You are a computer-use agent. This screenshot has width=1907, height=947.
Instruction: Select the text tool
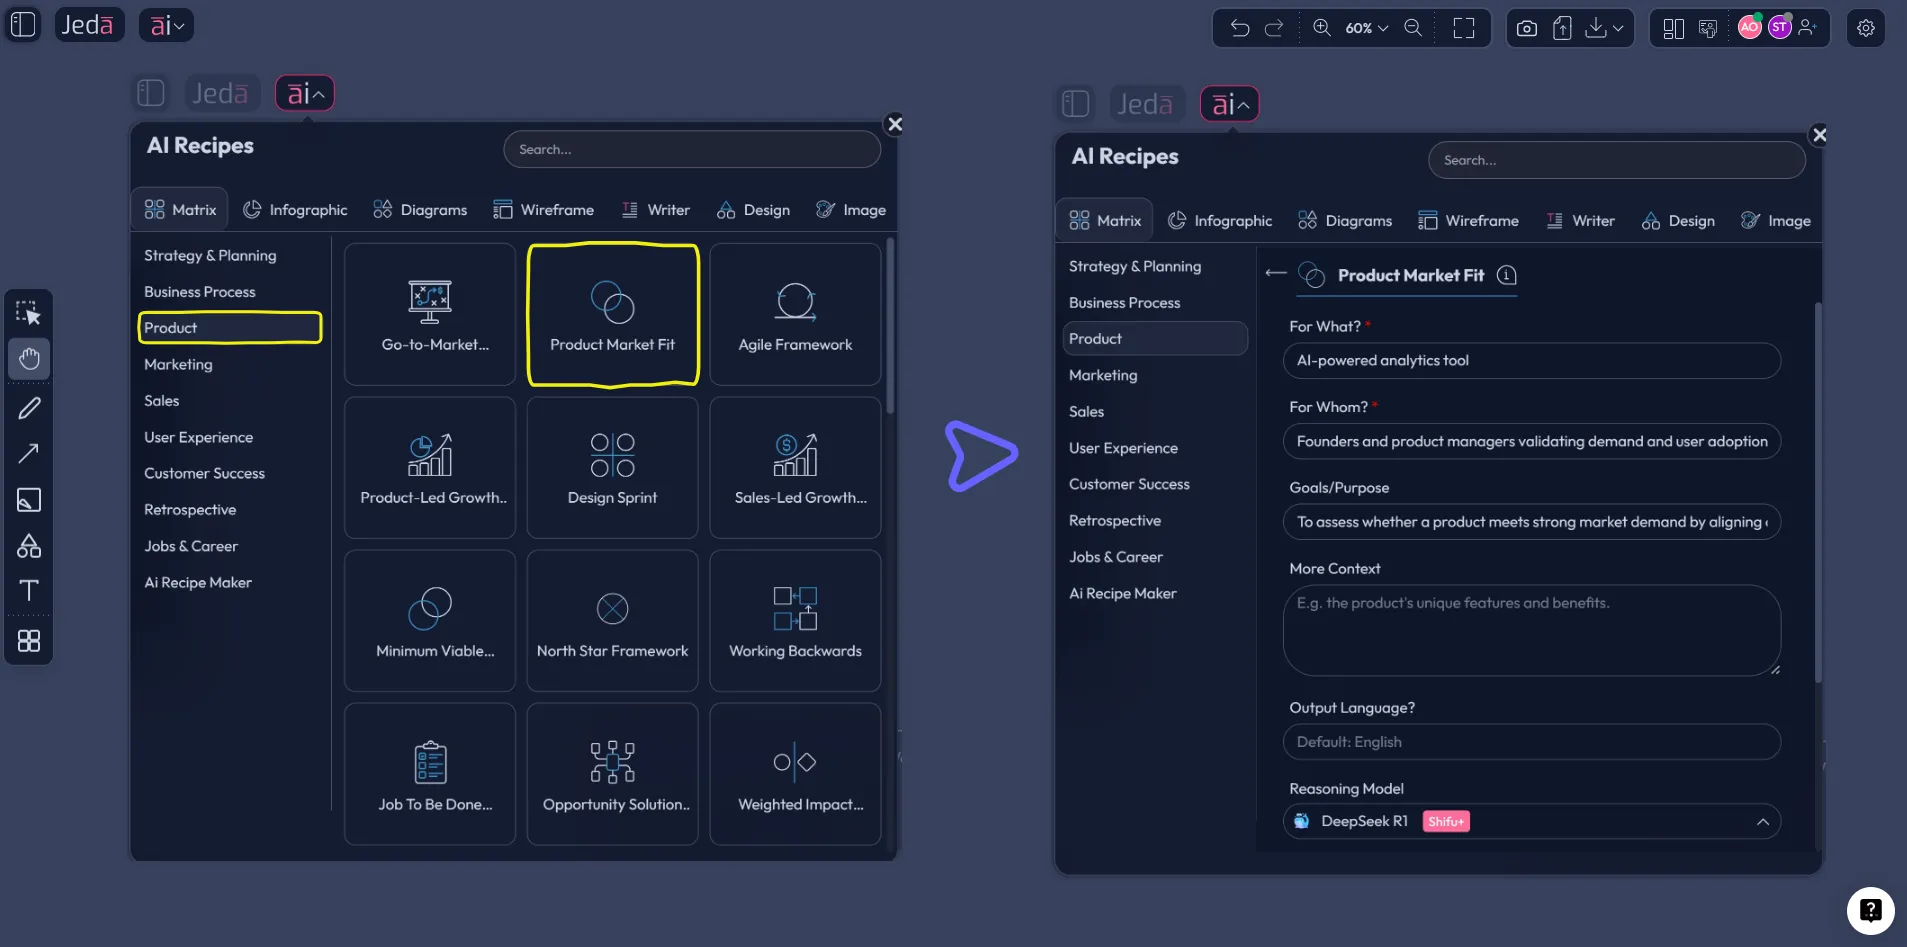(29, 591)
